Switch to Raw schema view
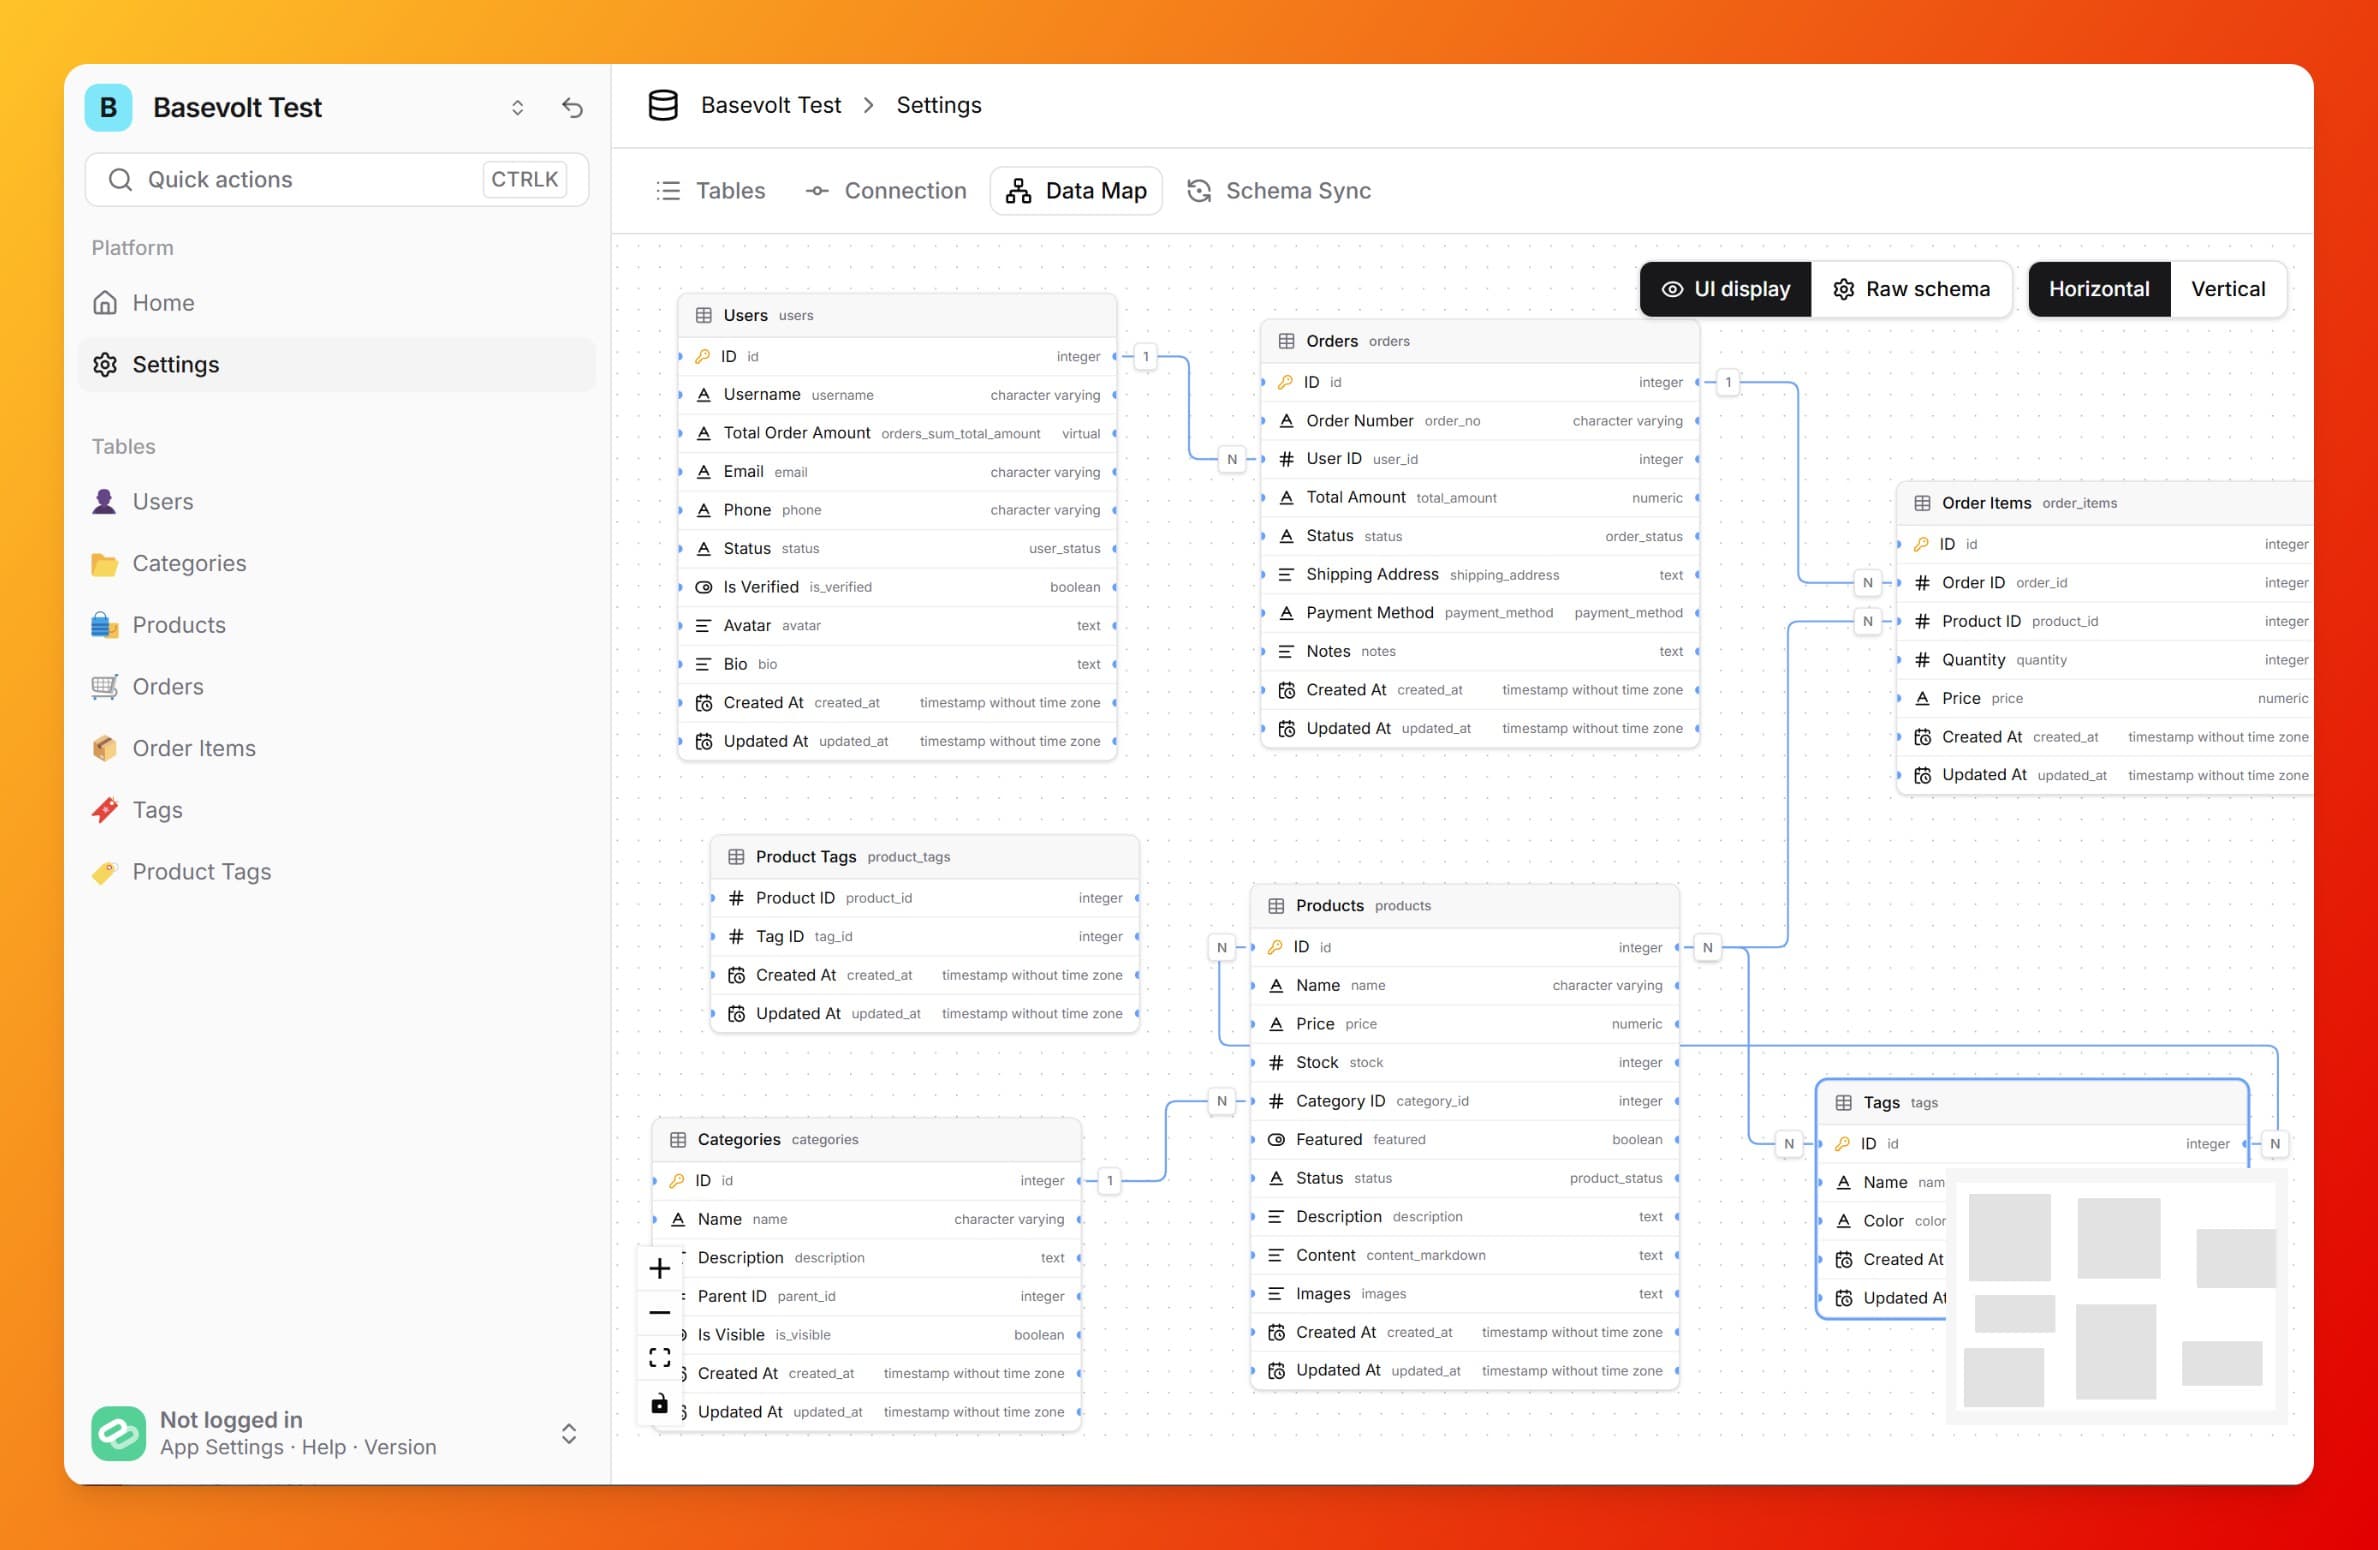Screen dimensions: 2378x1550 (1913, 289)
